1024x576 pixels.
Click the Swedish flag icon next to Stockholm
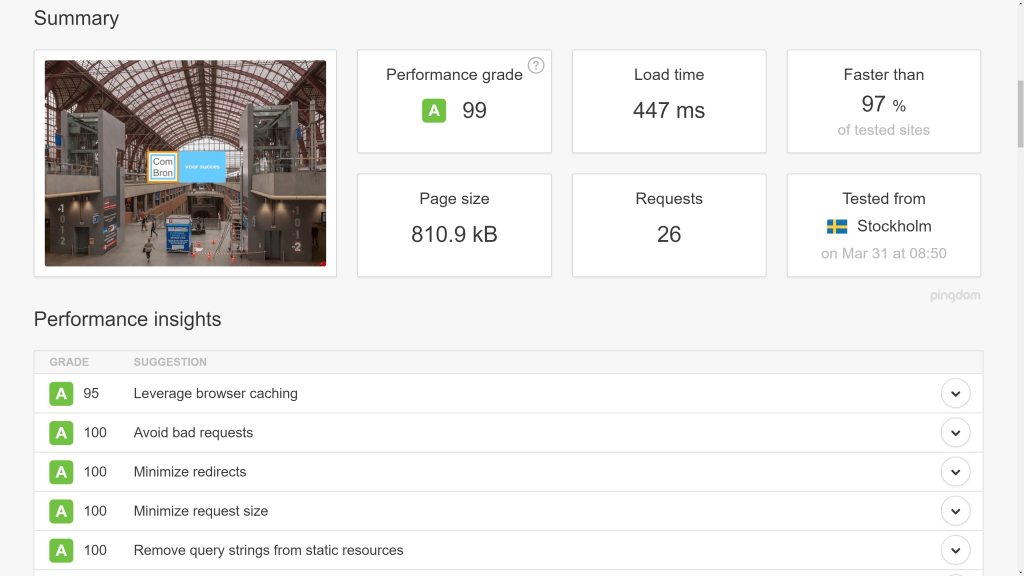click(837, 227)
